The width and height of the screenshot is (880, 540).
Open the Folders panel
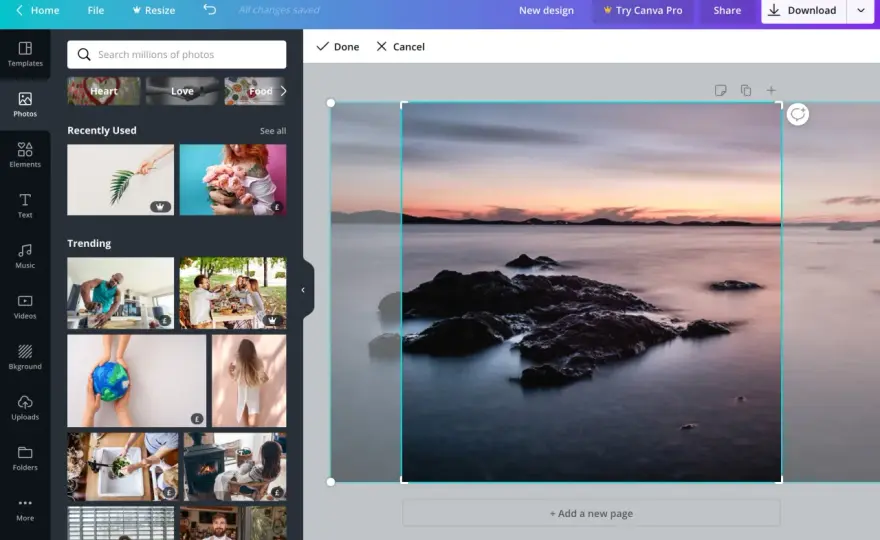click(25, 458)
